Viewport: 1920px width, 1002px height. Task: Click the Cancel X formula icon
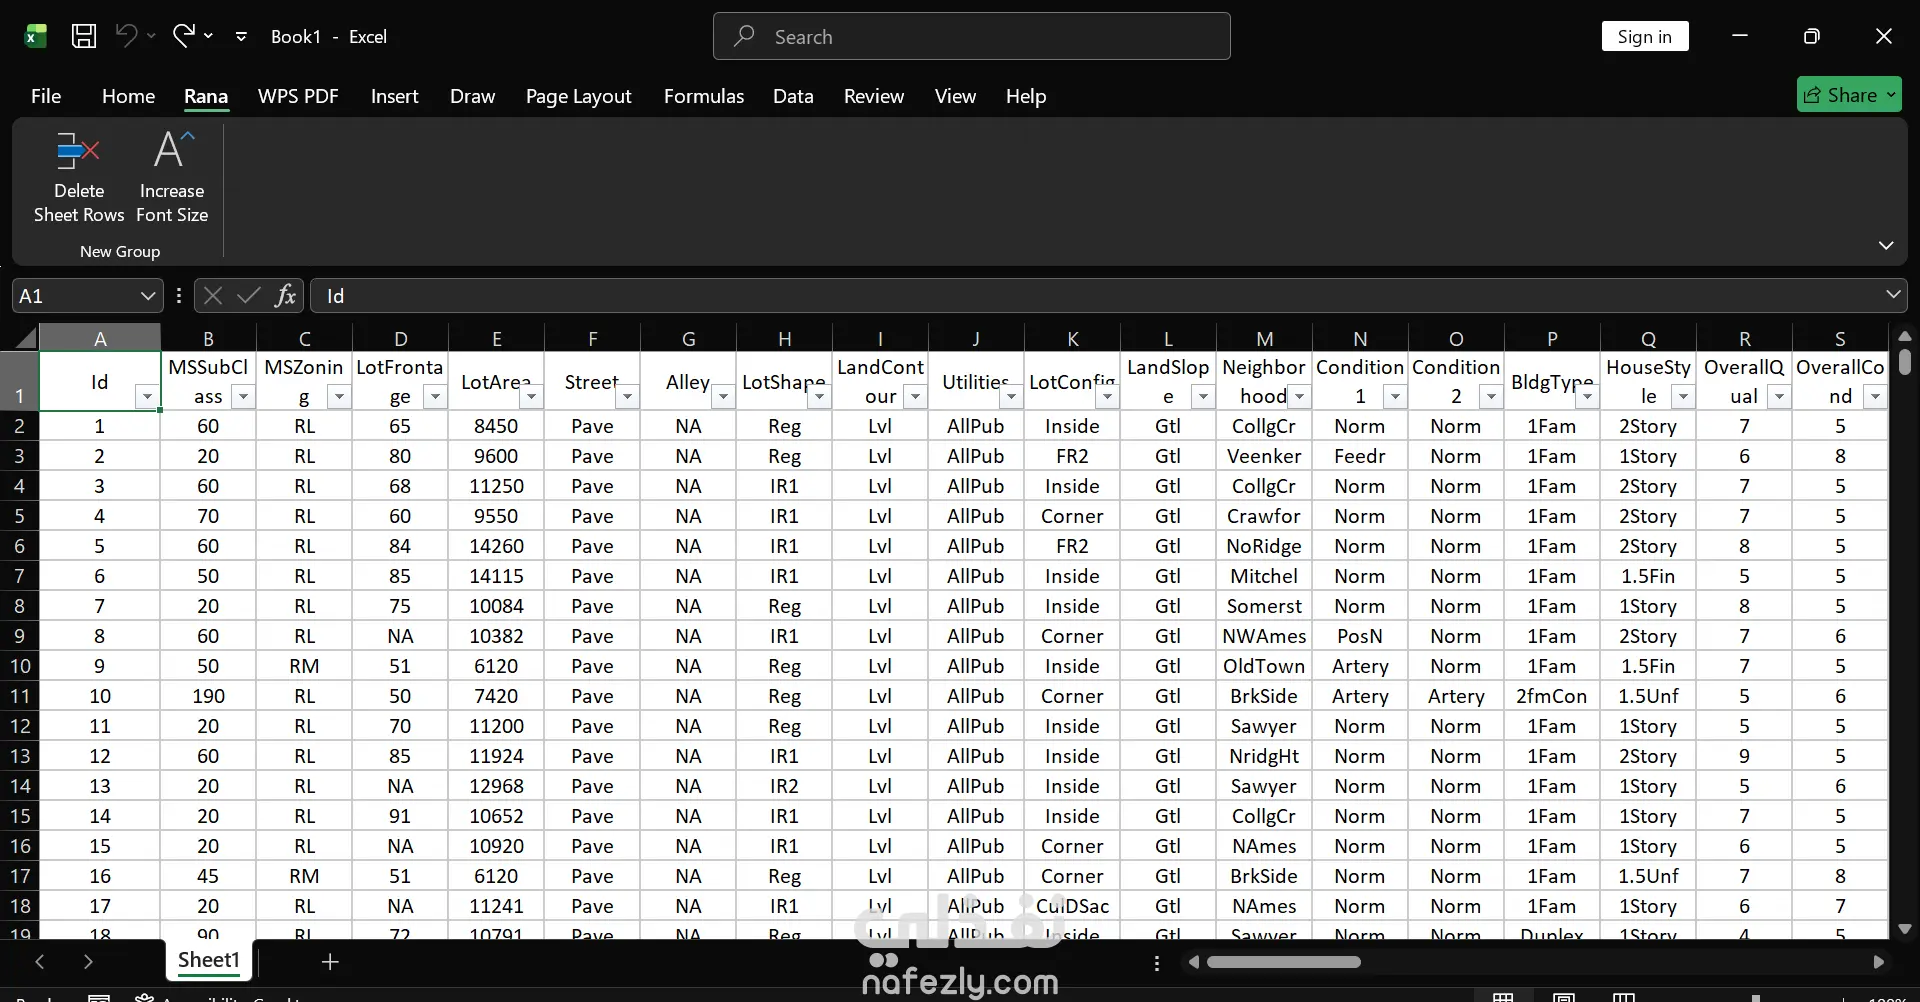[212, 296]
